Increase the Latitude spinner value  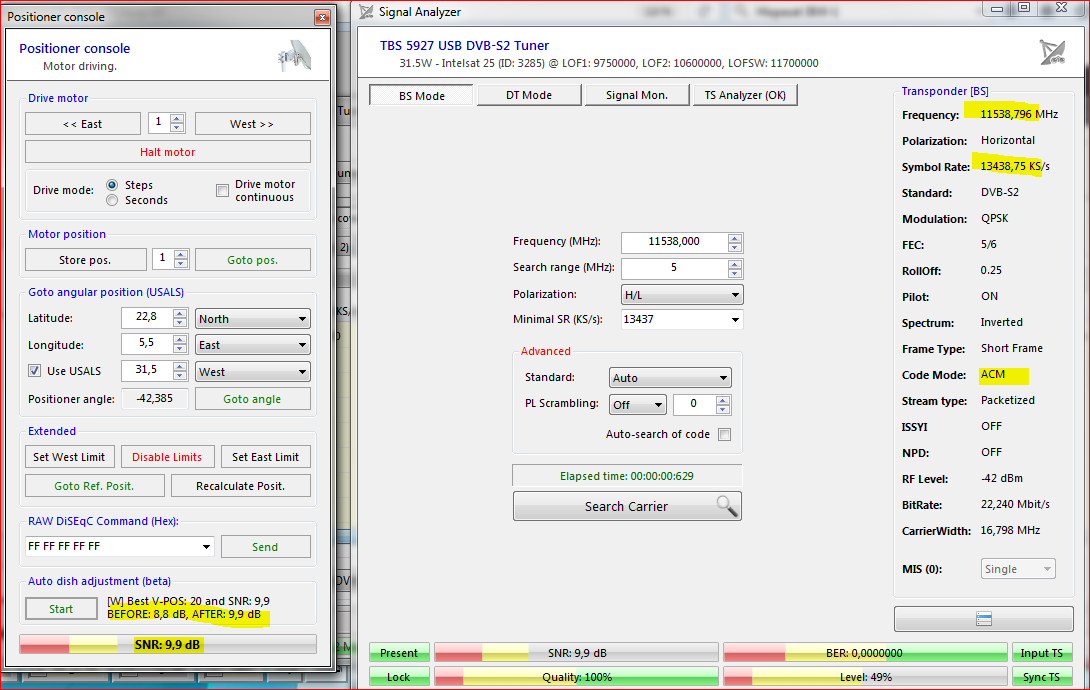(179, 313)
